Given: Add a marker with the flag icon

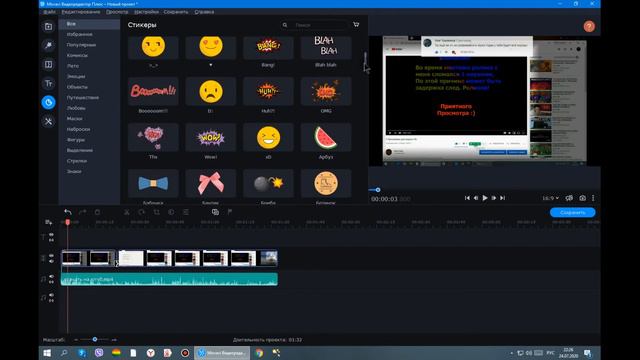Looking at the screenshot, I should pos(230,212).
